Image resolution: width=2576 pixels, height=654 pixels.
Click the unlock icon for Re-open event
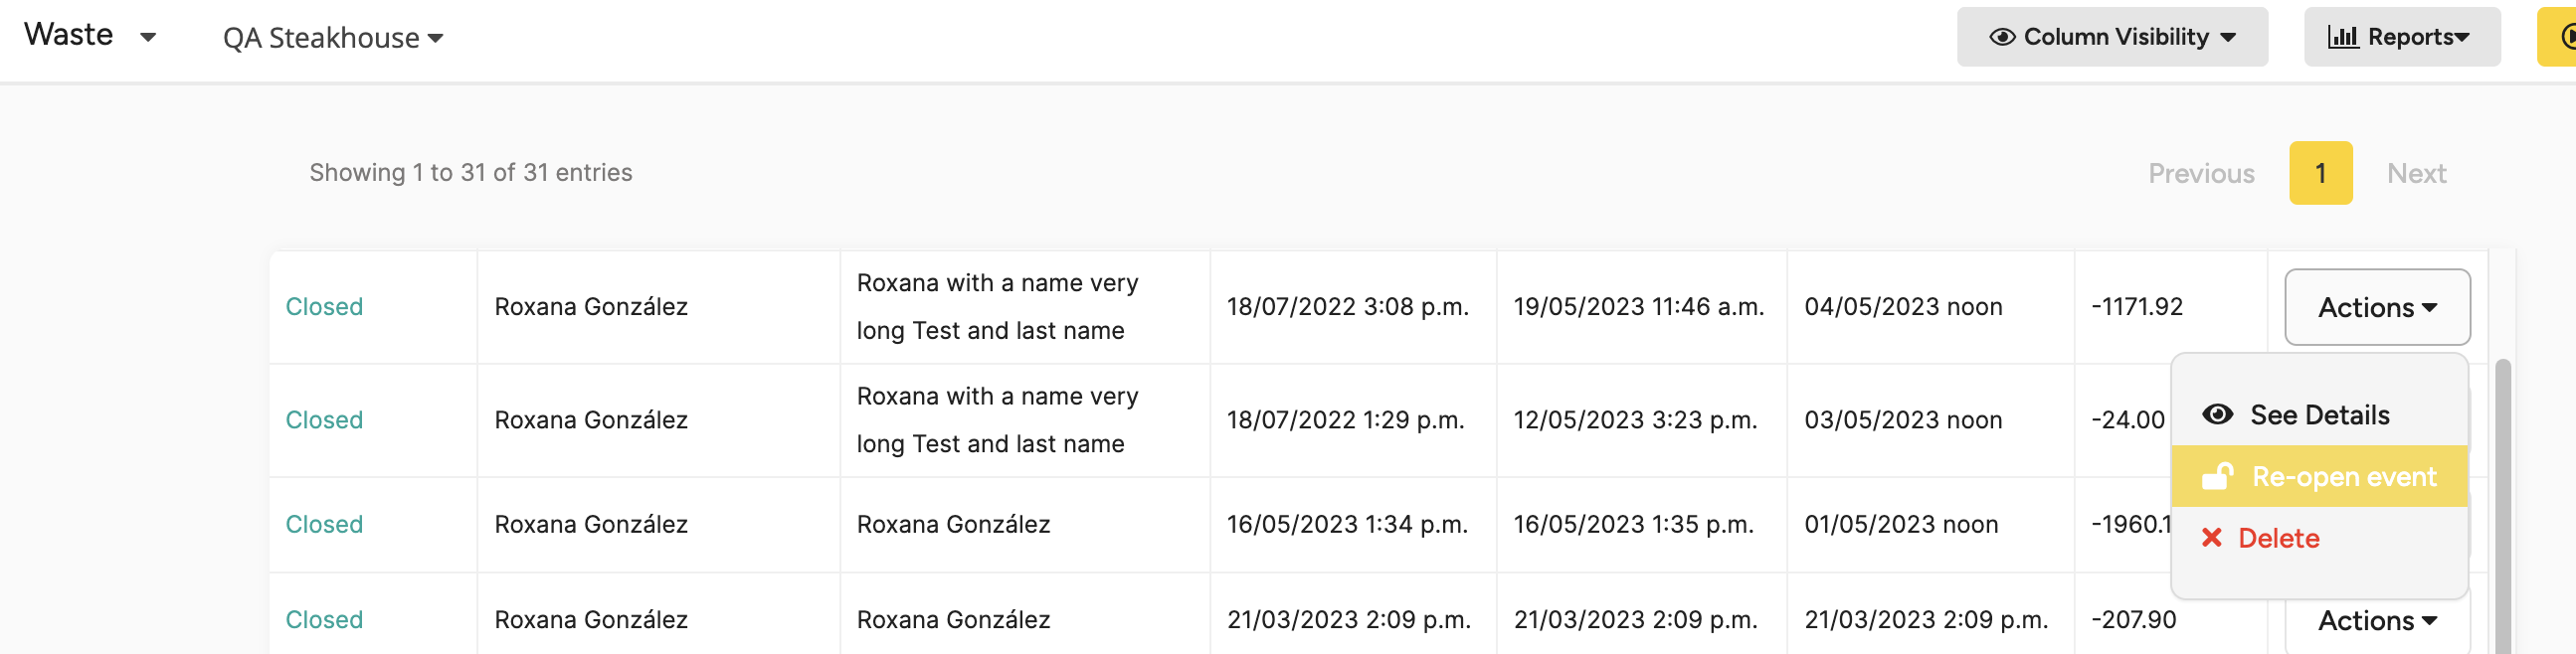click(2217, 476)
